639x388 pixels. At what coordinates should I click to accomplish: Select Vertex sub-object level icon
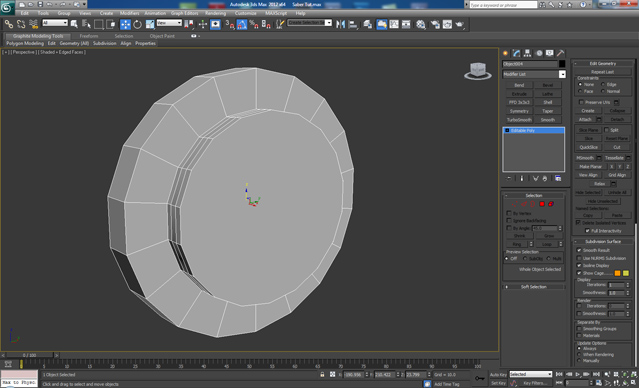click(515, 204)
